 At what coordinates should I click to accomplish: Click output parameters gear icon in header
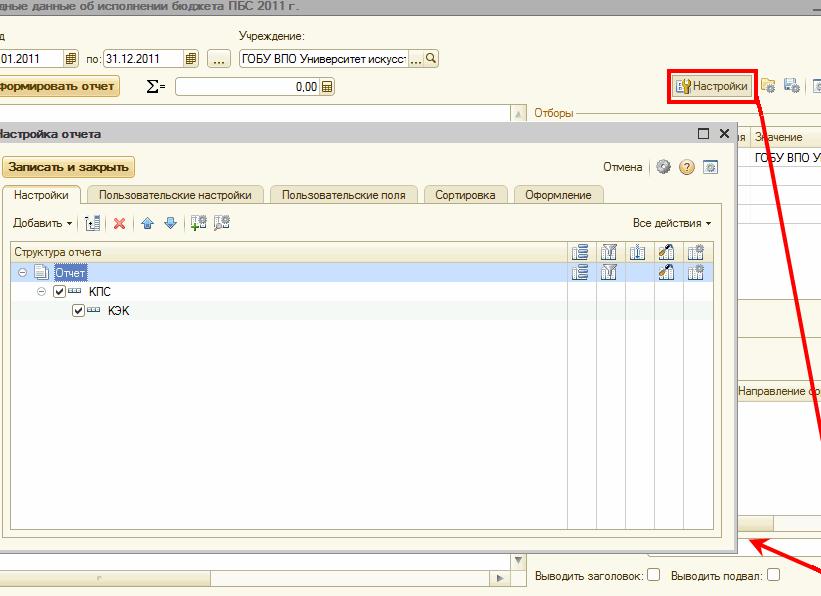(x=696, y=252)
